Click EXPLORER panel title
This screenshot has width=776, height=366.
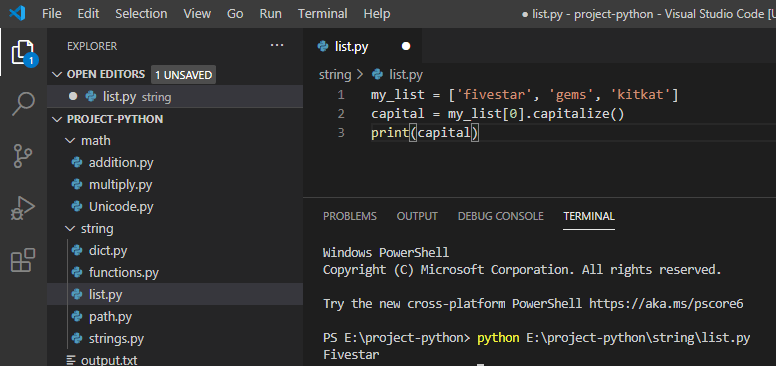tap(92, 46)
